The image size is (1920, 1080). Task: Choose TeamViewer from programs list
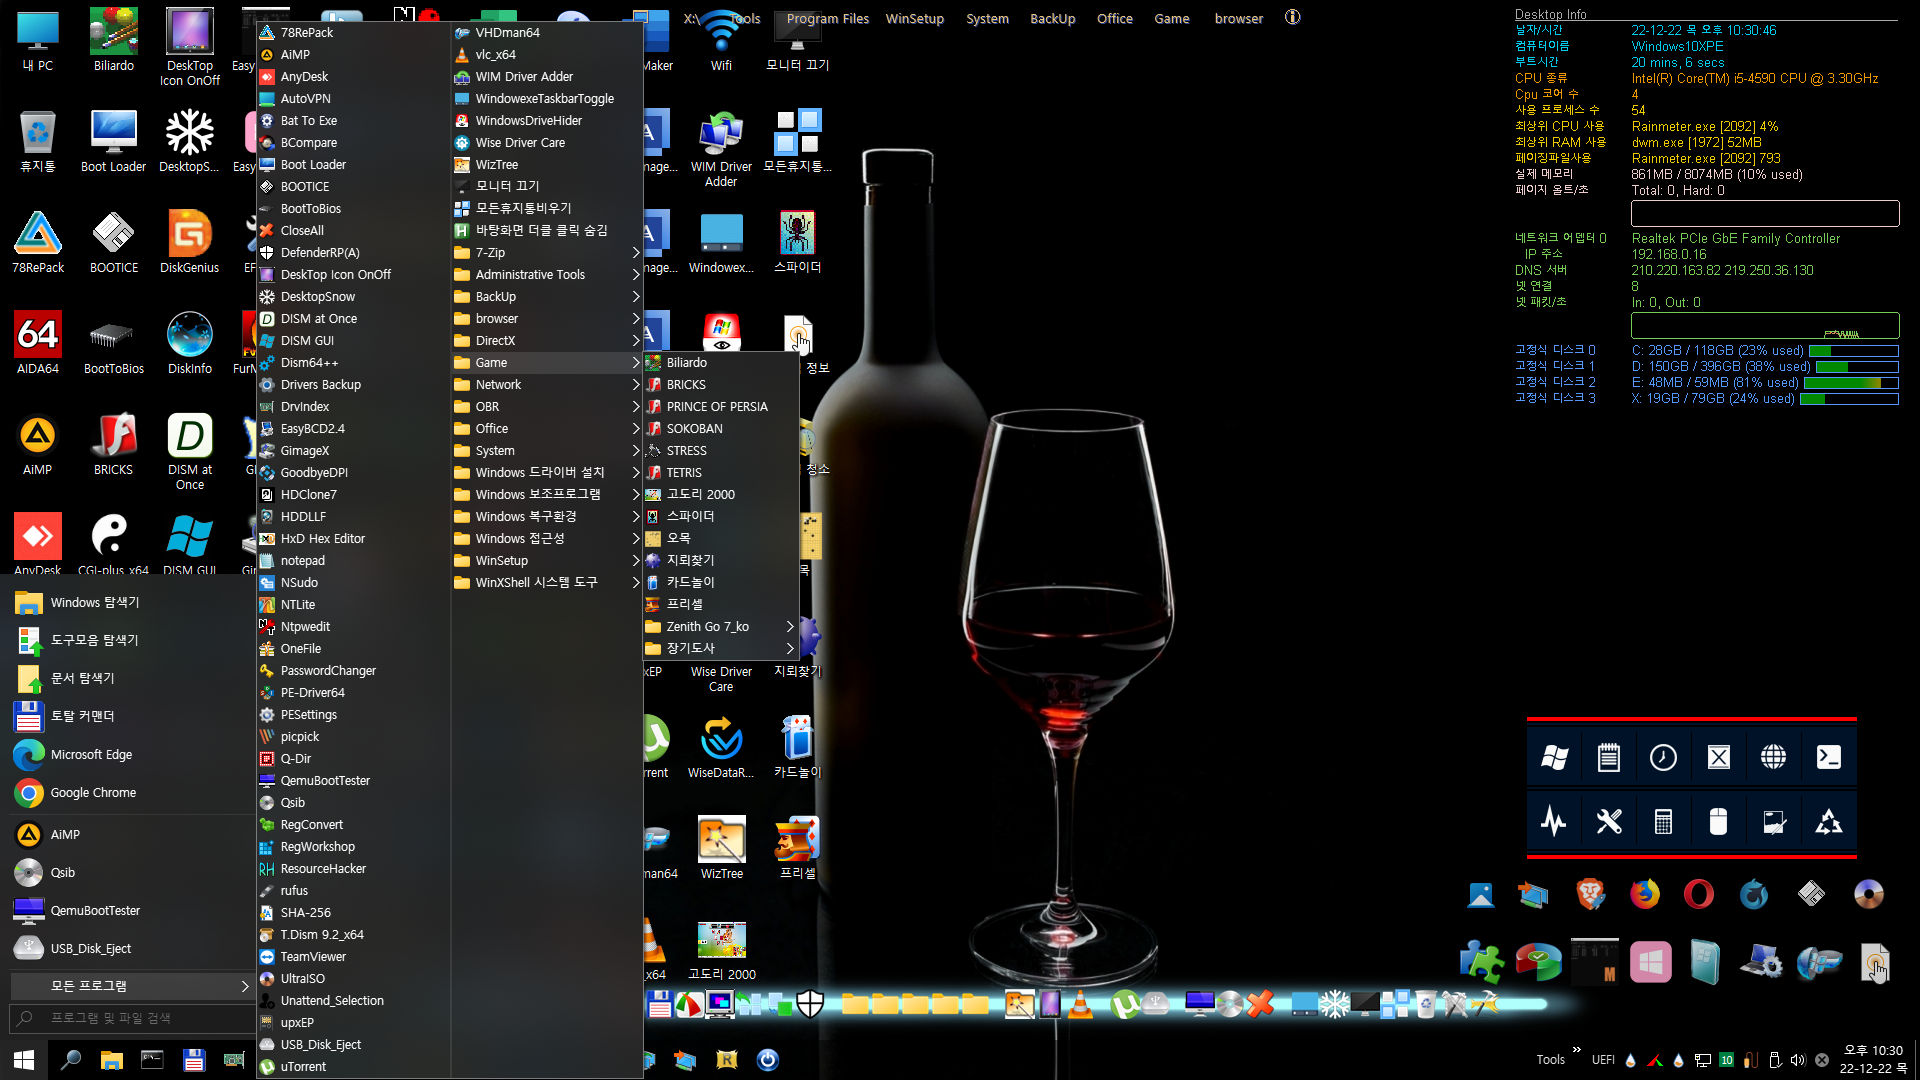click(353, 957)
